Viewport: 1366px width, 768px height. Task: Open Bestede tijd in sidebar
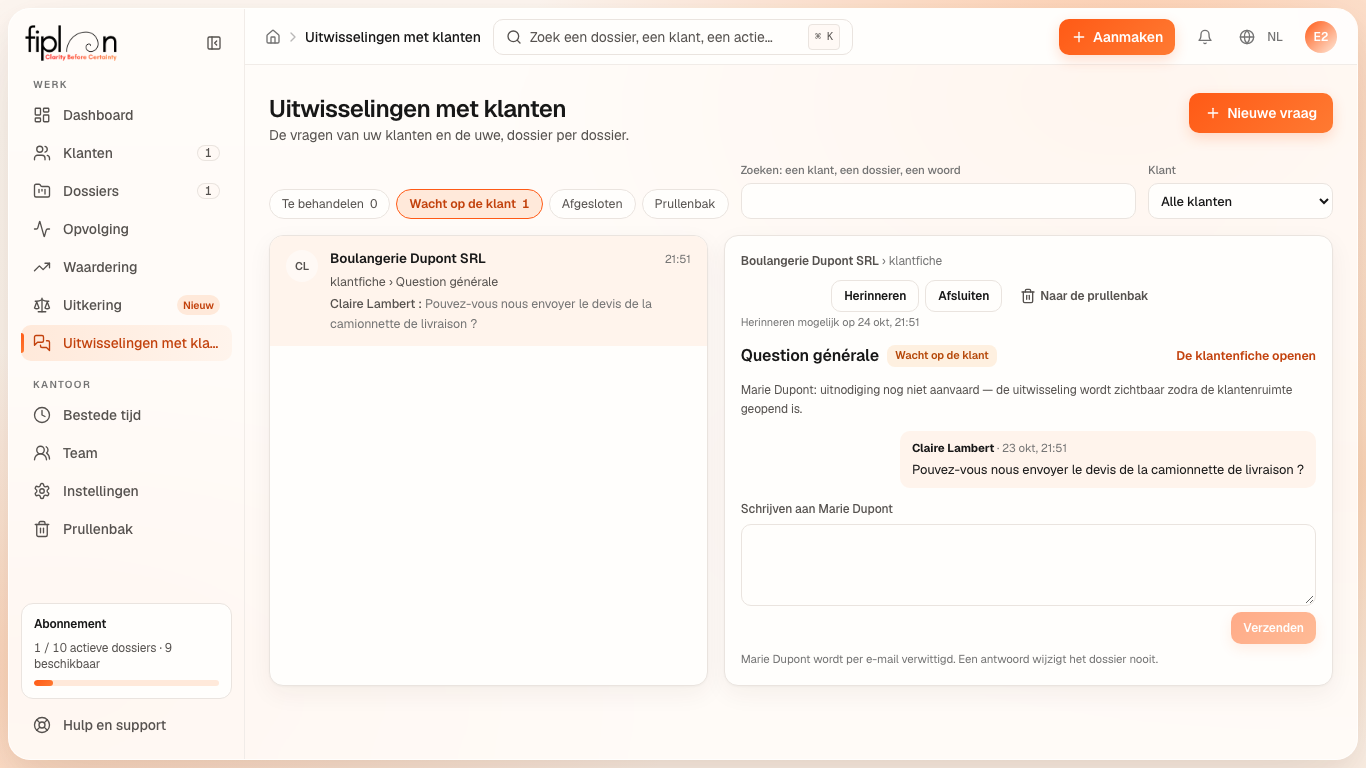coord(126,415)
